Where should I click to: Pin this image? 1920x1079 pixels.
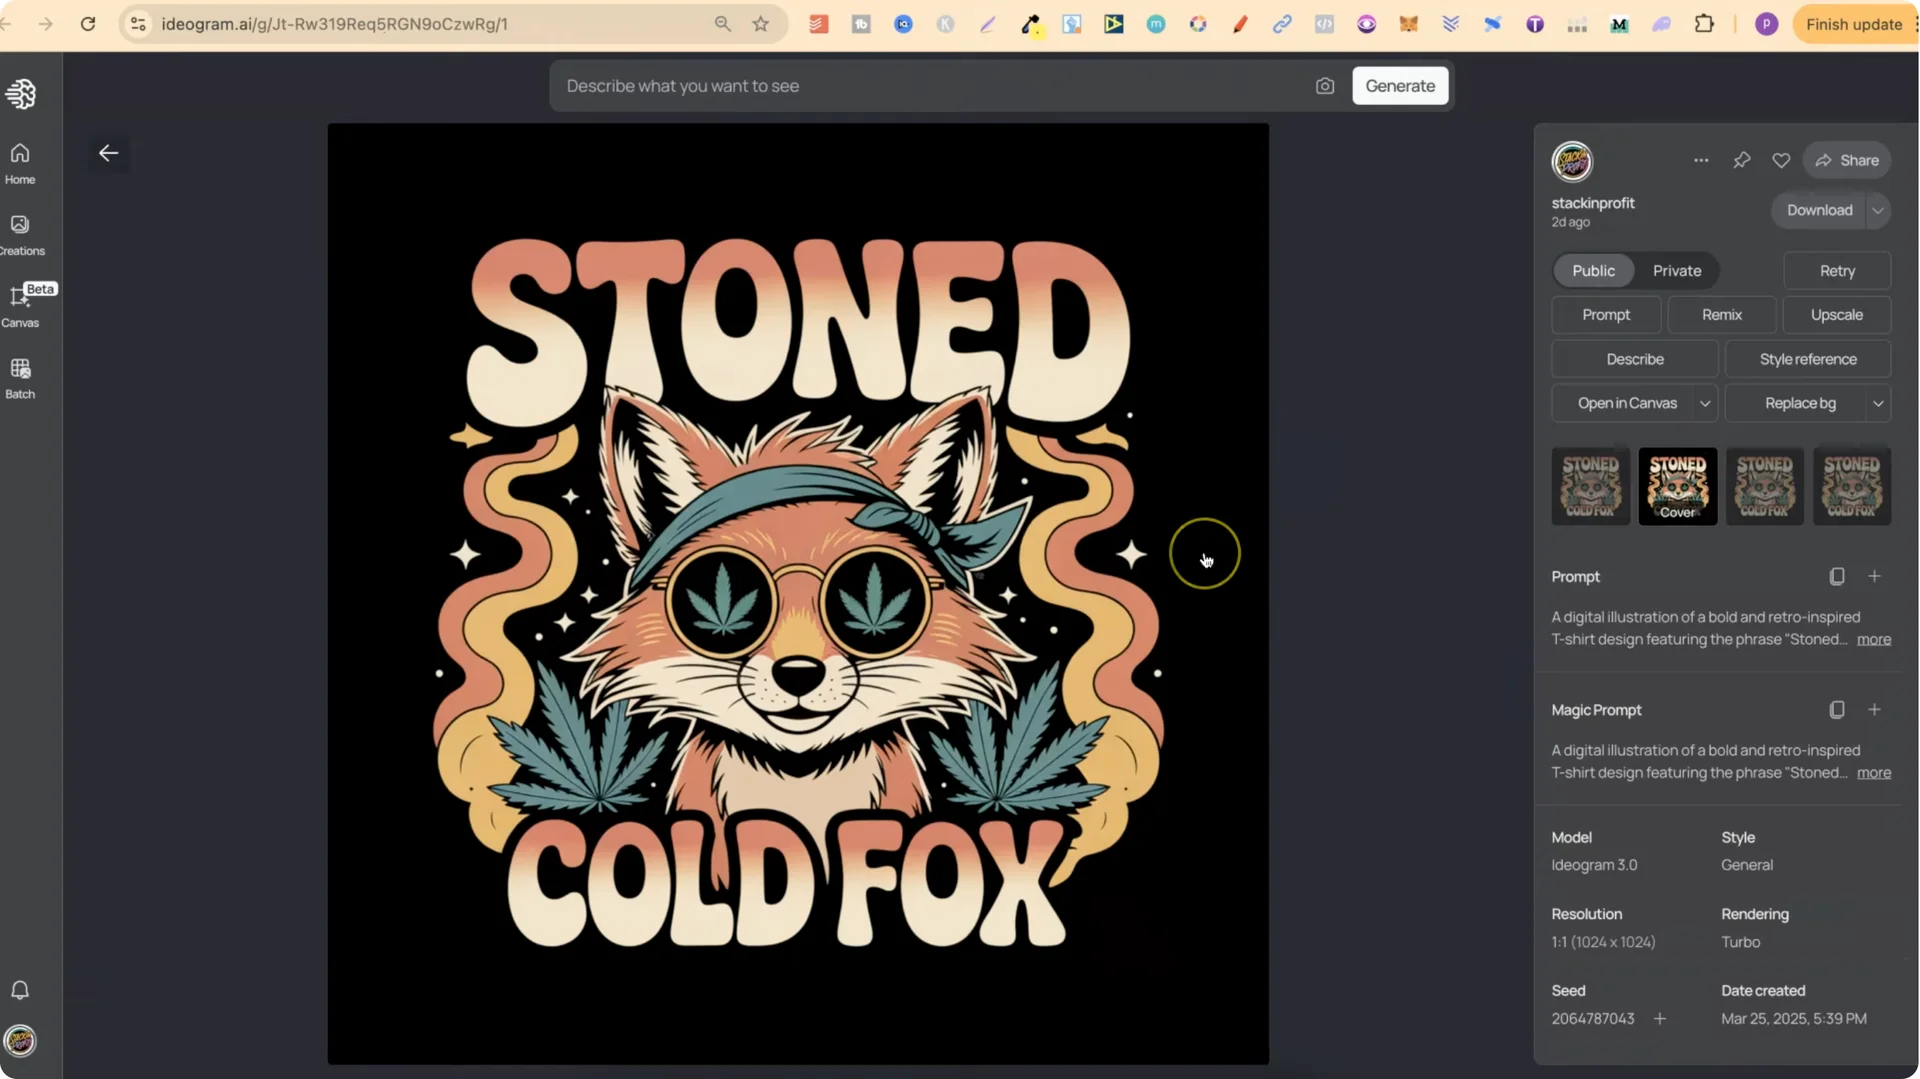[1742, 160]
